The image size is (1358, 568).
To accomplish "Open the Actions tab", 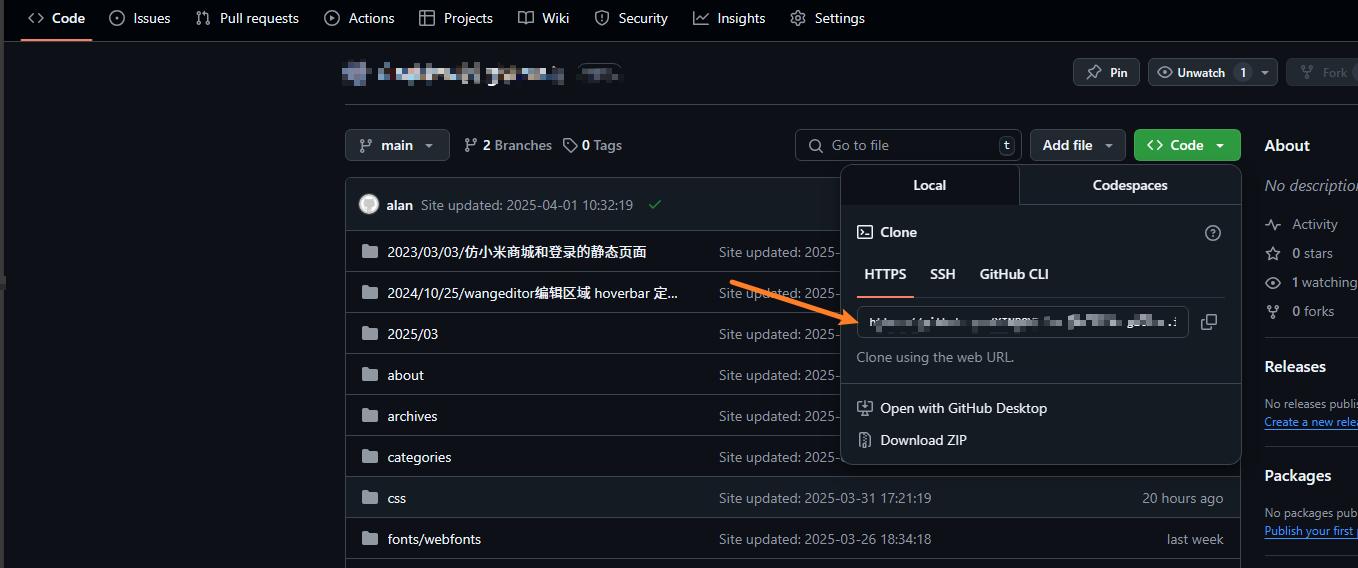I will pyautogui.click(x=359, y=18).
